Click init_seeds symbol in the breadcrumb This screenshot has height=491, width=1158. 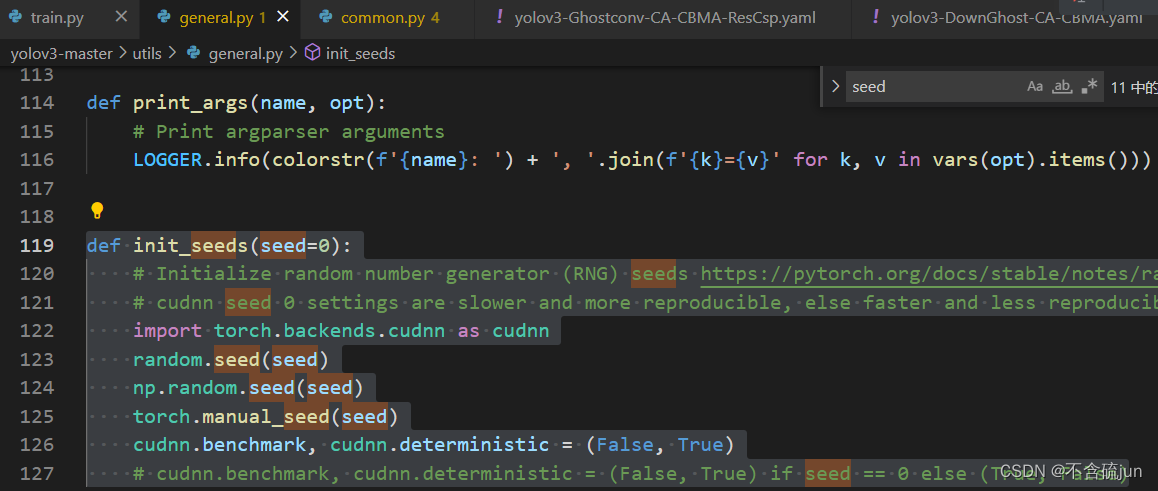click(x=360, y=53)
